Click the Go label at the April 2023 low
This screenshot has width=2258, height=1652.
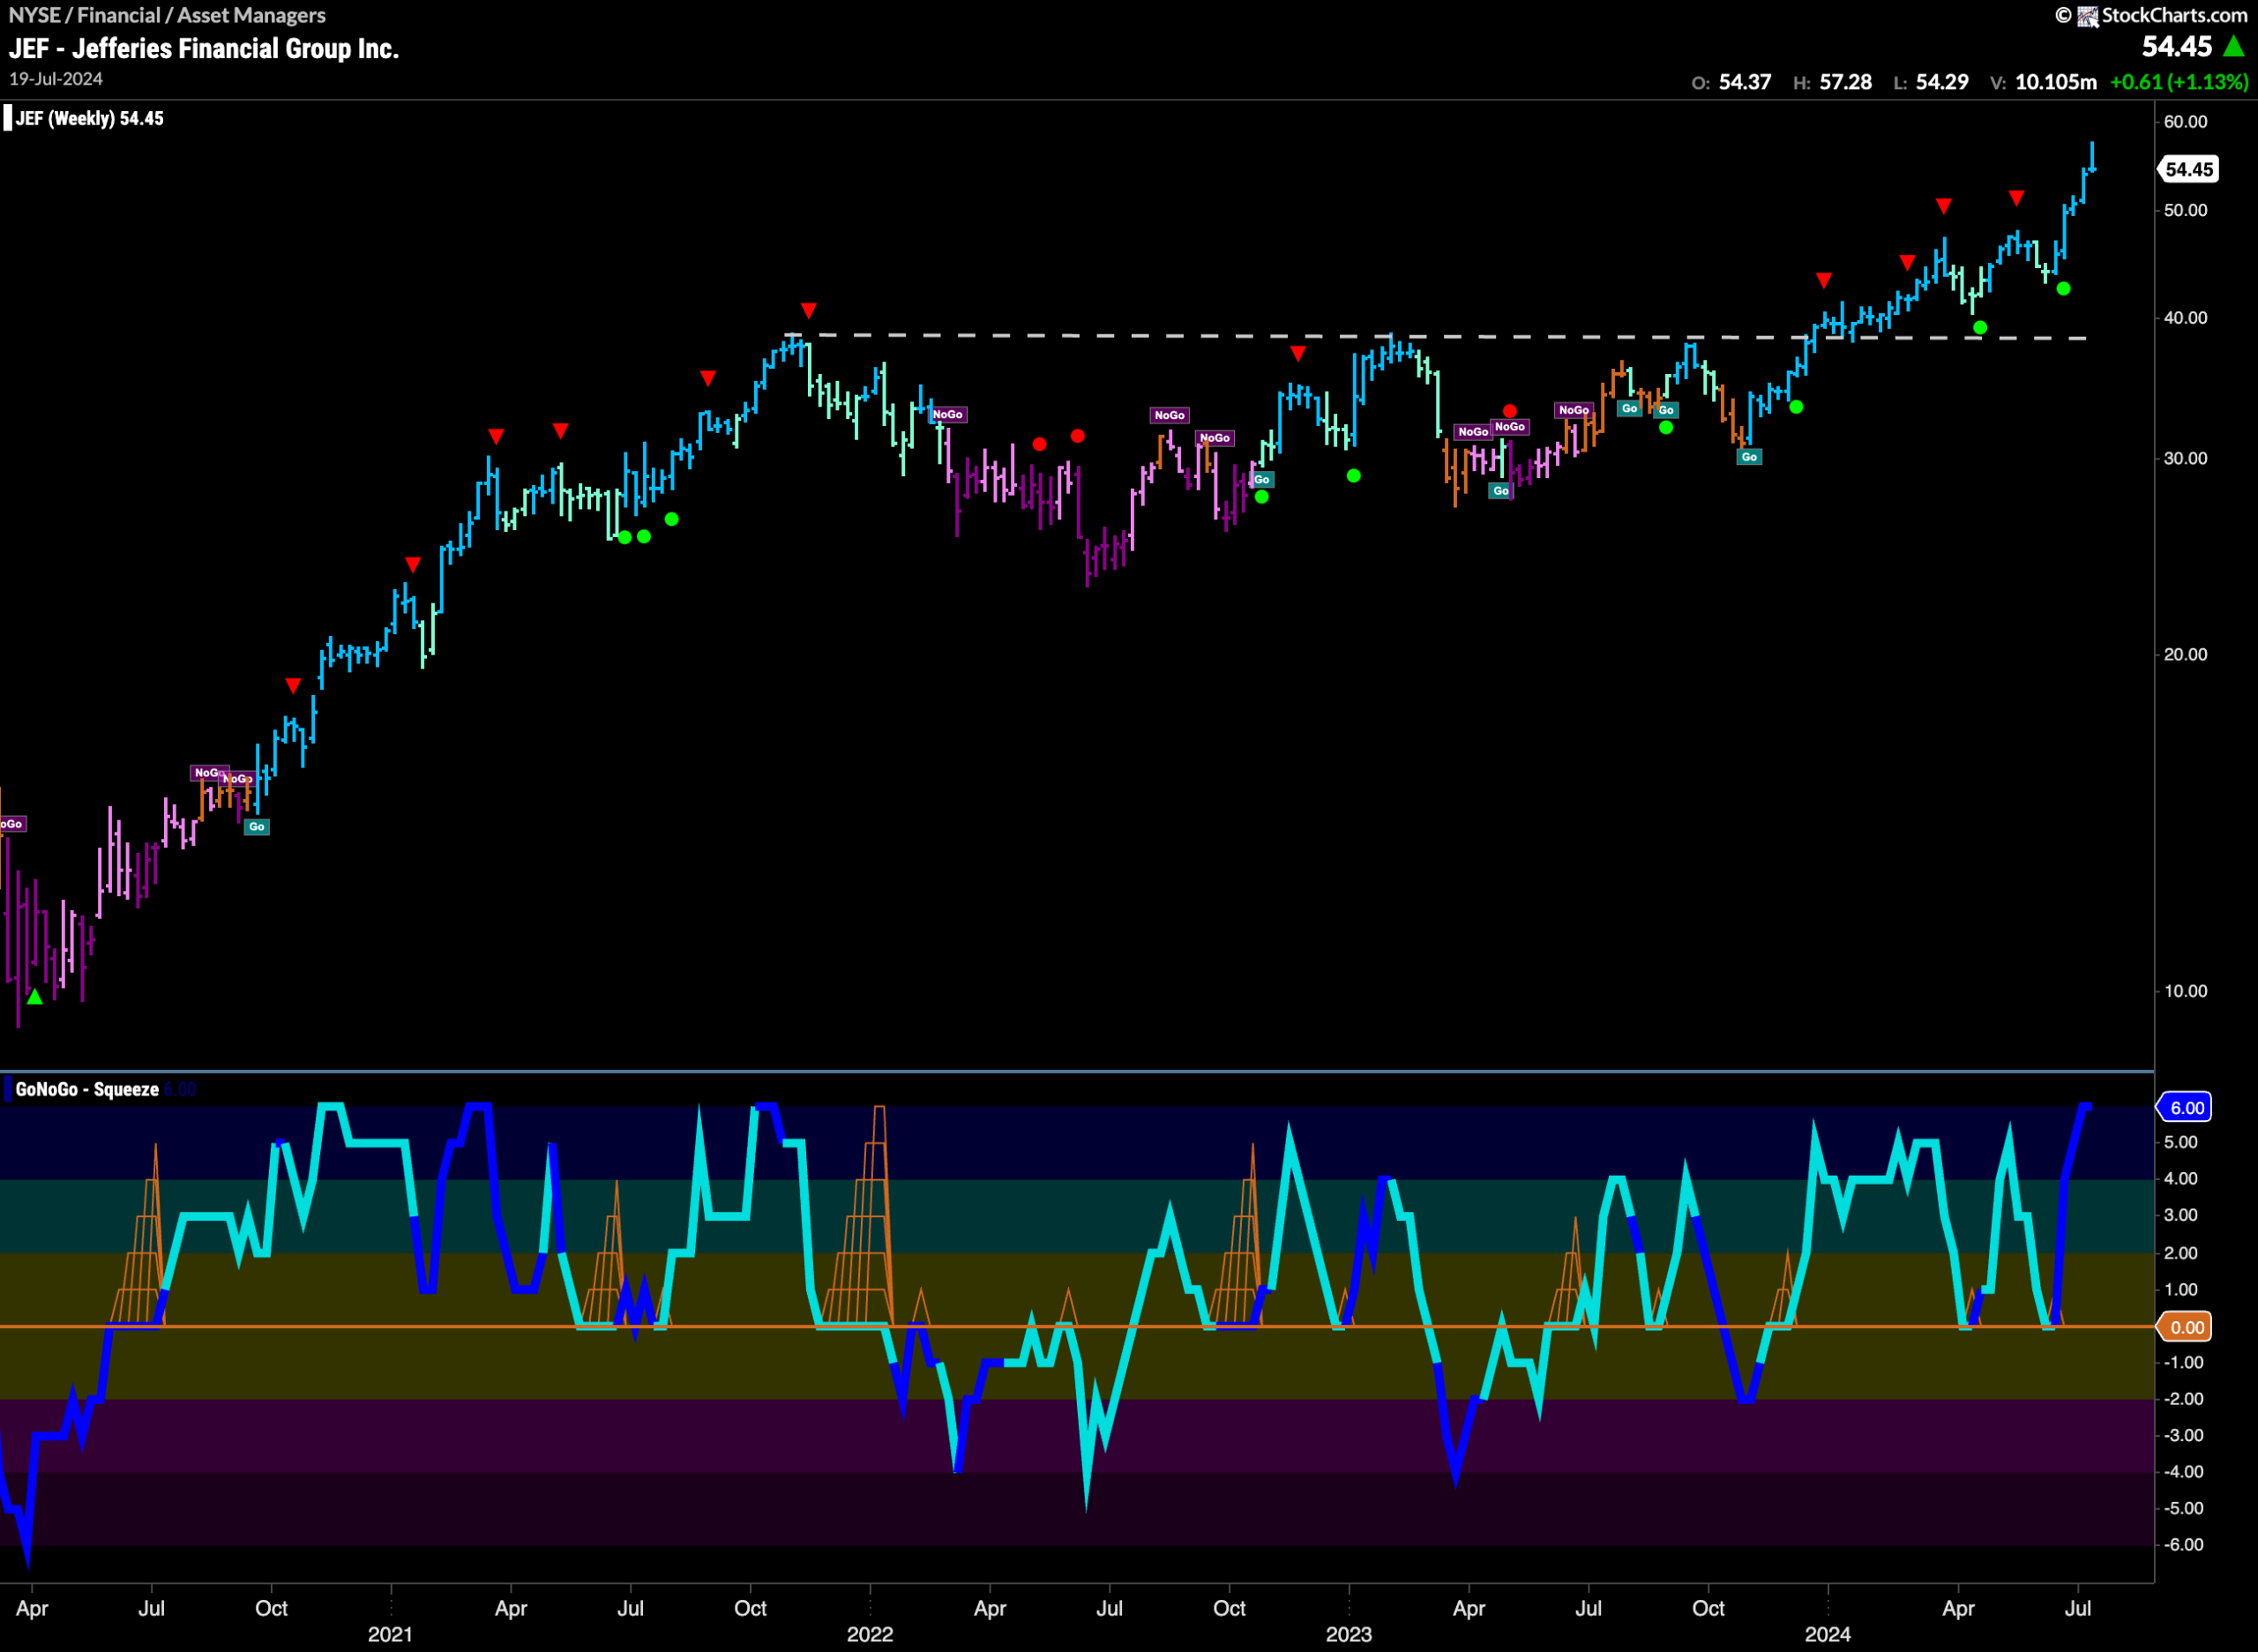[x=1500, y=491]
